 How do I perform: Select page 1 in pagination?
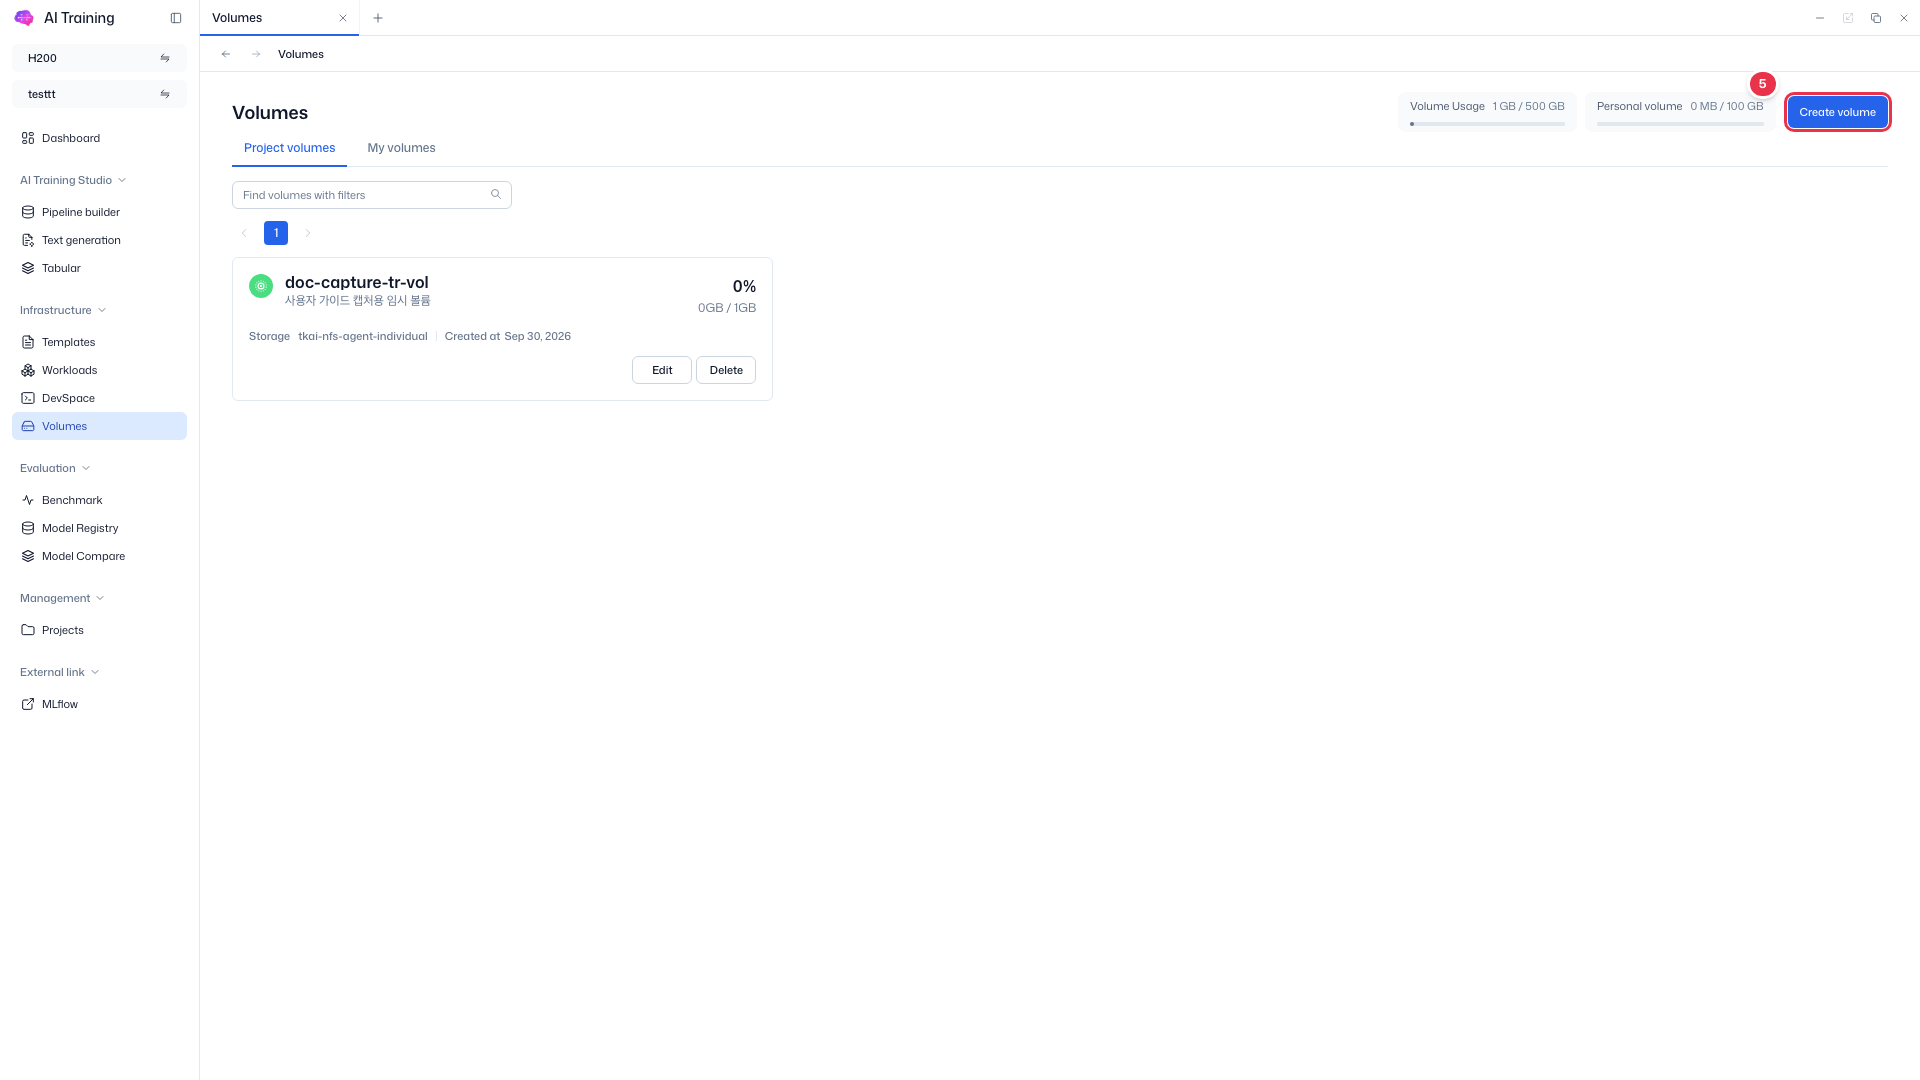pyautogui.click(x=276, y=233)
